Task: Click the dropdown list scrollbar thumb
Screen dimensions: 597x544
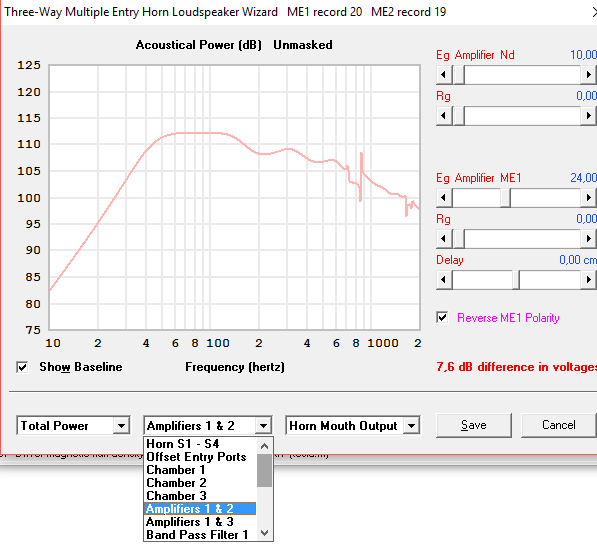Action: [x=265, y=471]
